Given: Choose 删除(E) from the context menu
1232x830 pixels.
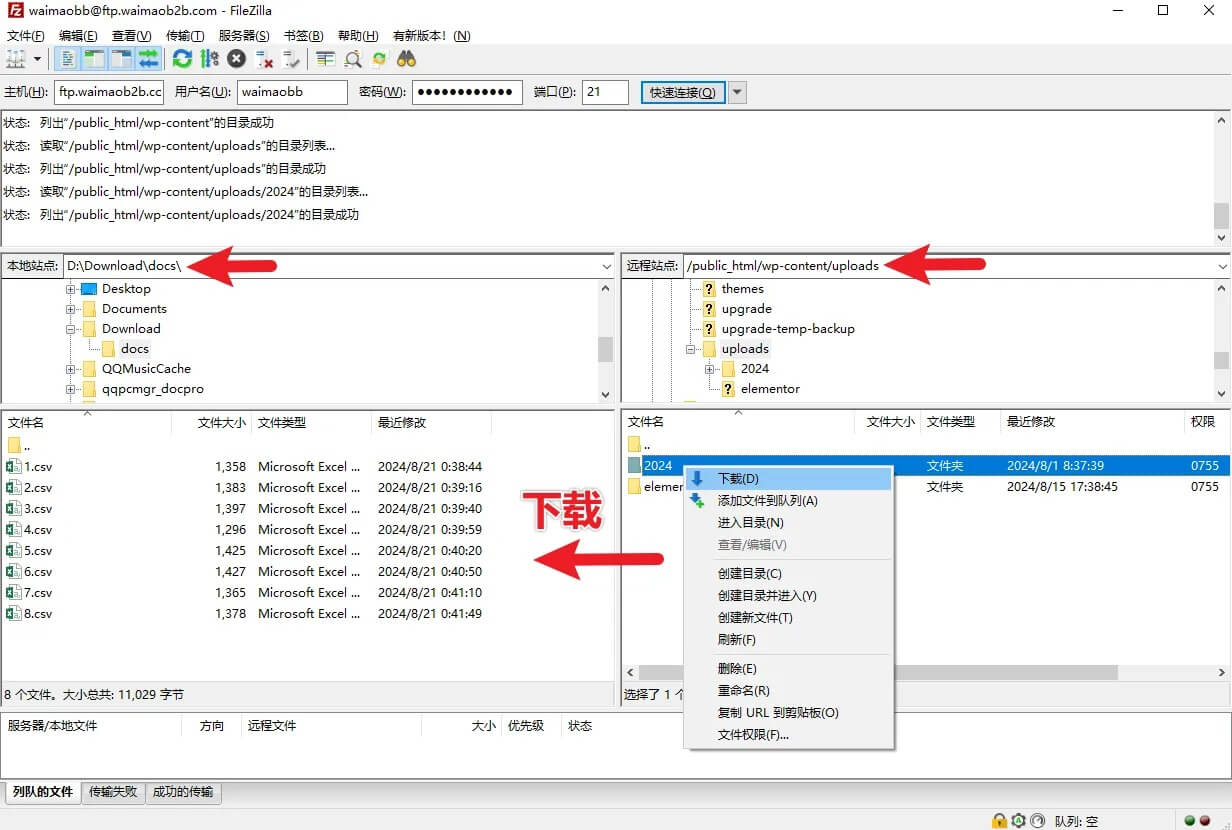Looking at the screenshot, I should click(787, 669).
